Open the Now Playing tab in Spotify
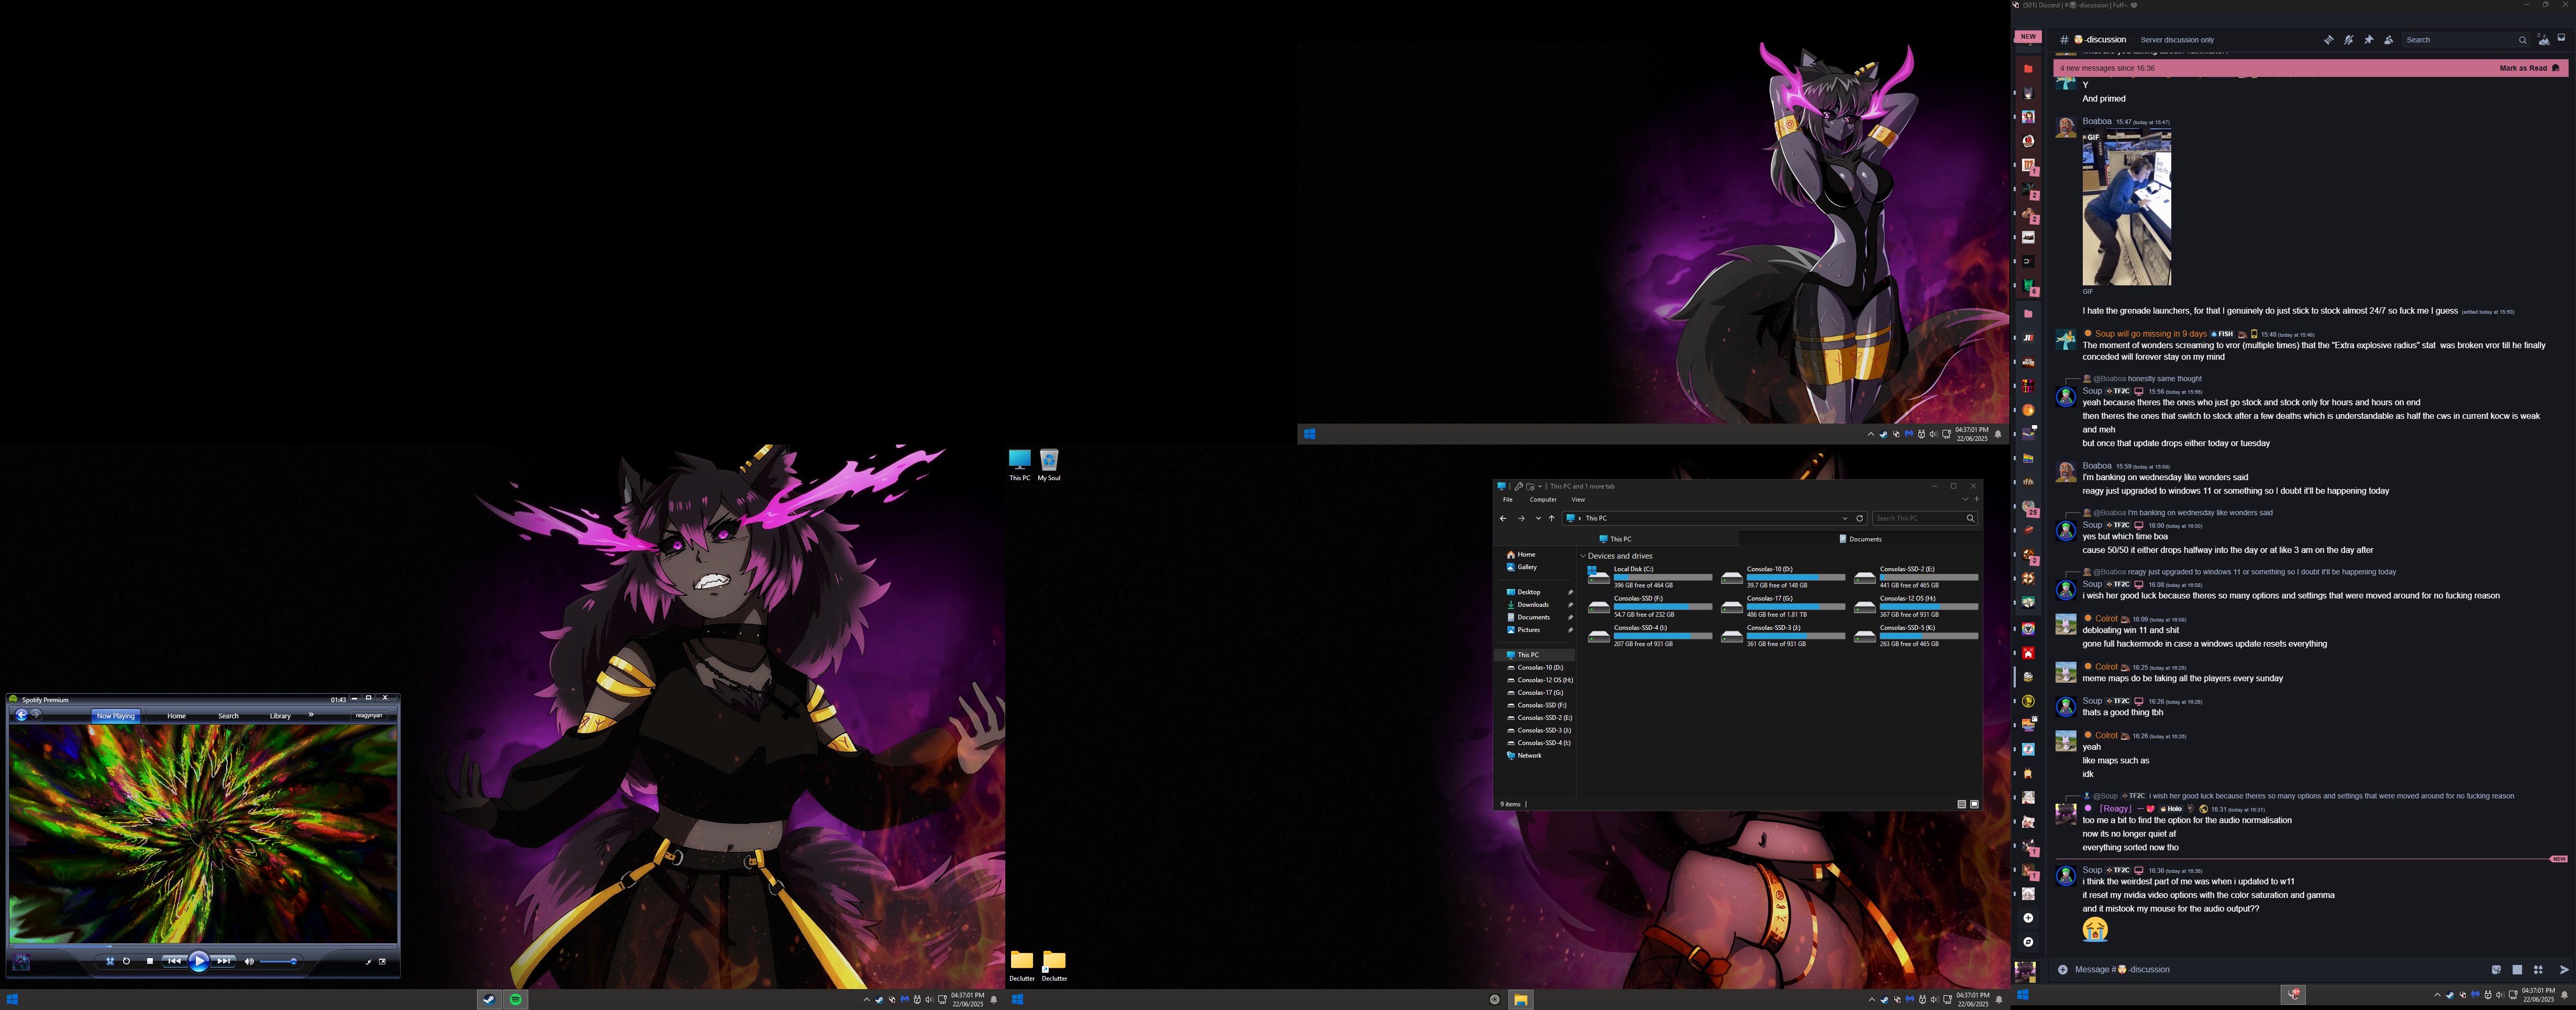 pos(116,716)
